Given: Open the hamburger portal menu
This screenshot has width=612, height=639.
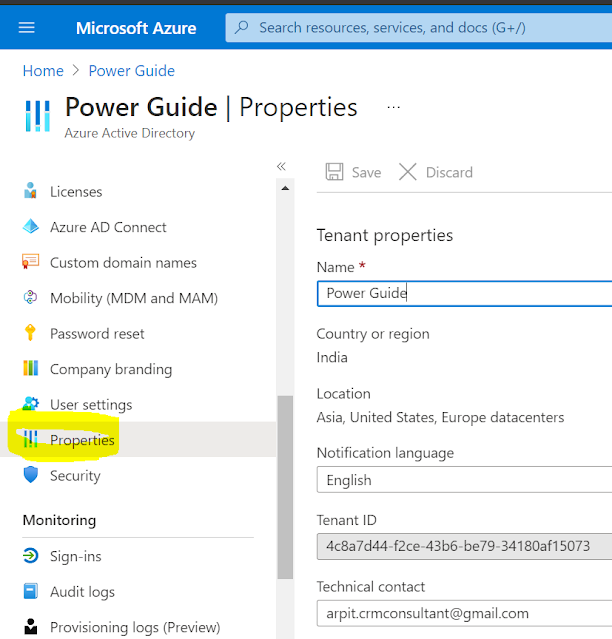Looking at the screenshot, I should [x=26, y=28].
